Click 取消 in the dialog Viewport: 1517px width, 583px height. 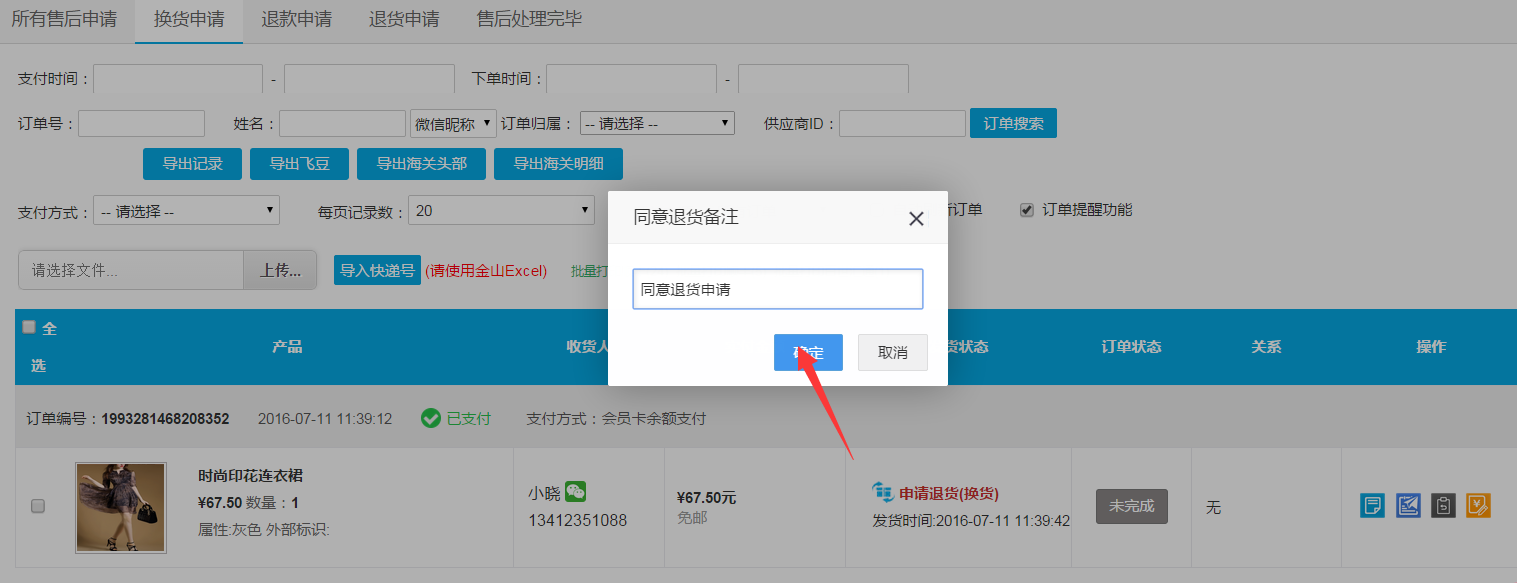pos(892,353)
